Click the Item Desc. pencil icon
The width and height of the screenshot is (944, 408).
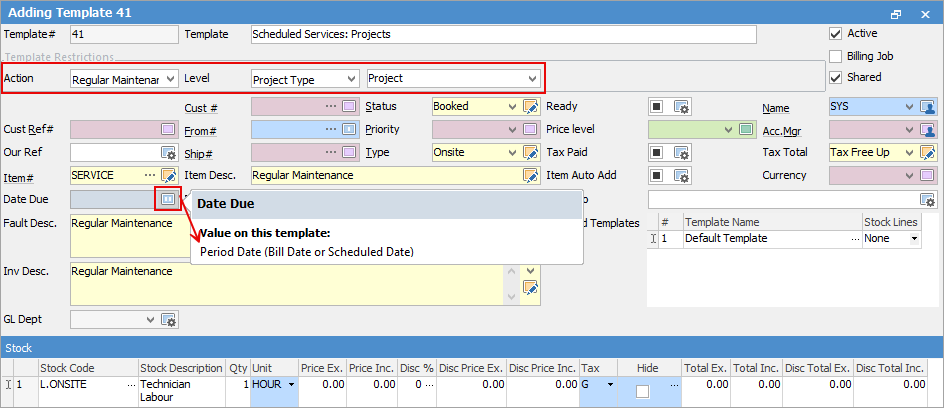point(530,176)
